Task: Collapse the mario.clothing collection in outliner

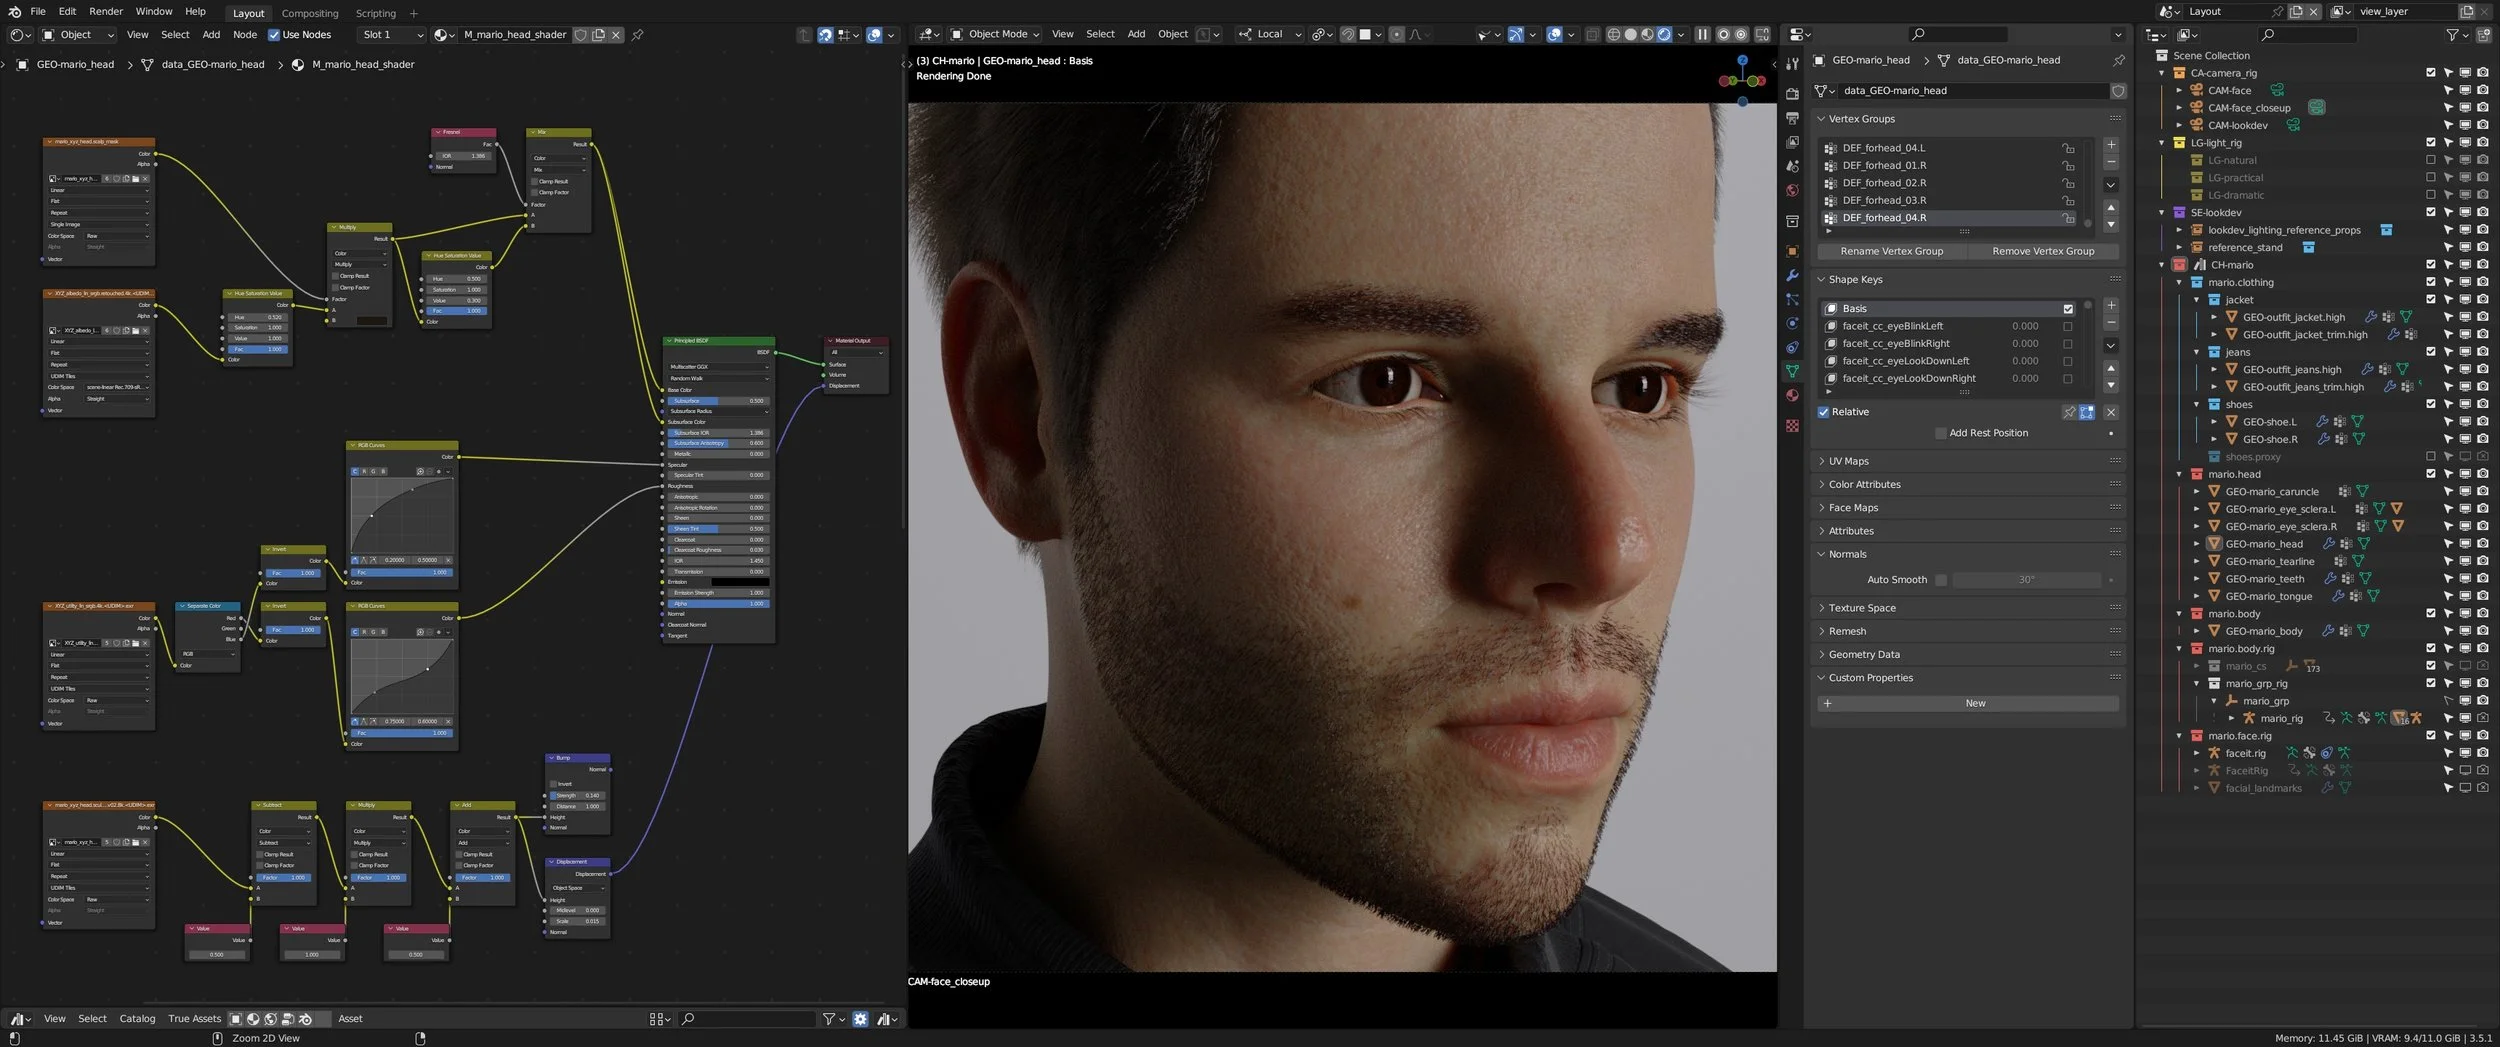Action: click(2179, 283)
